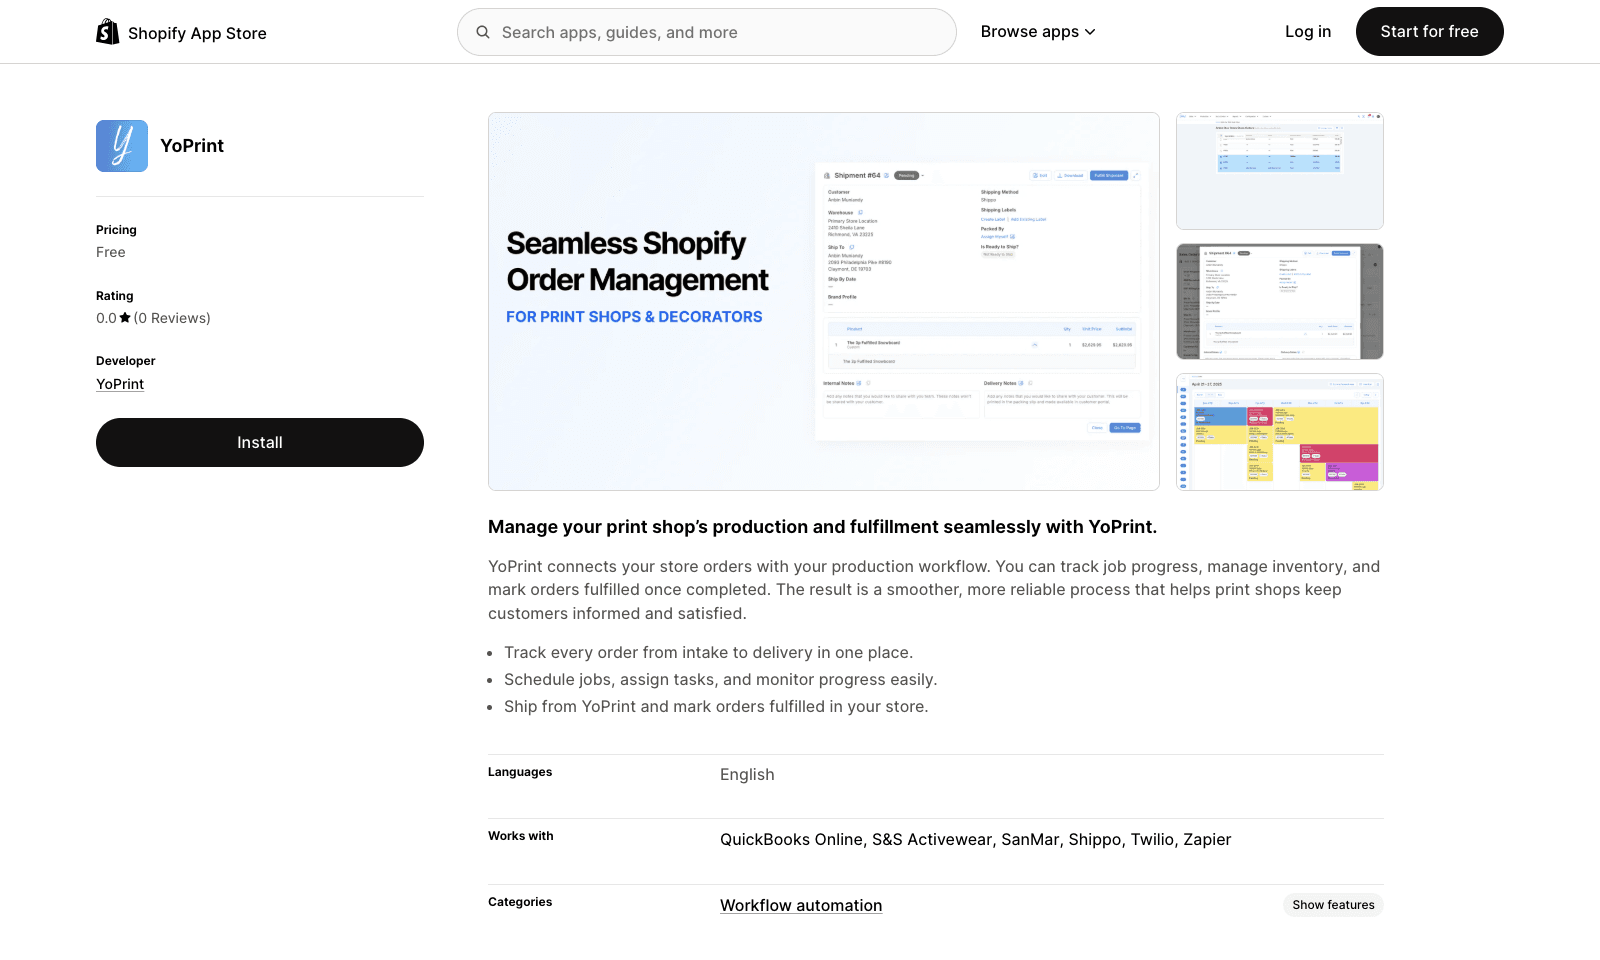Screen dimensions: 1600x960
Task: Click the YoPrint app logo icon
Action: 122,146
